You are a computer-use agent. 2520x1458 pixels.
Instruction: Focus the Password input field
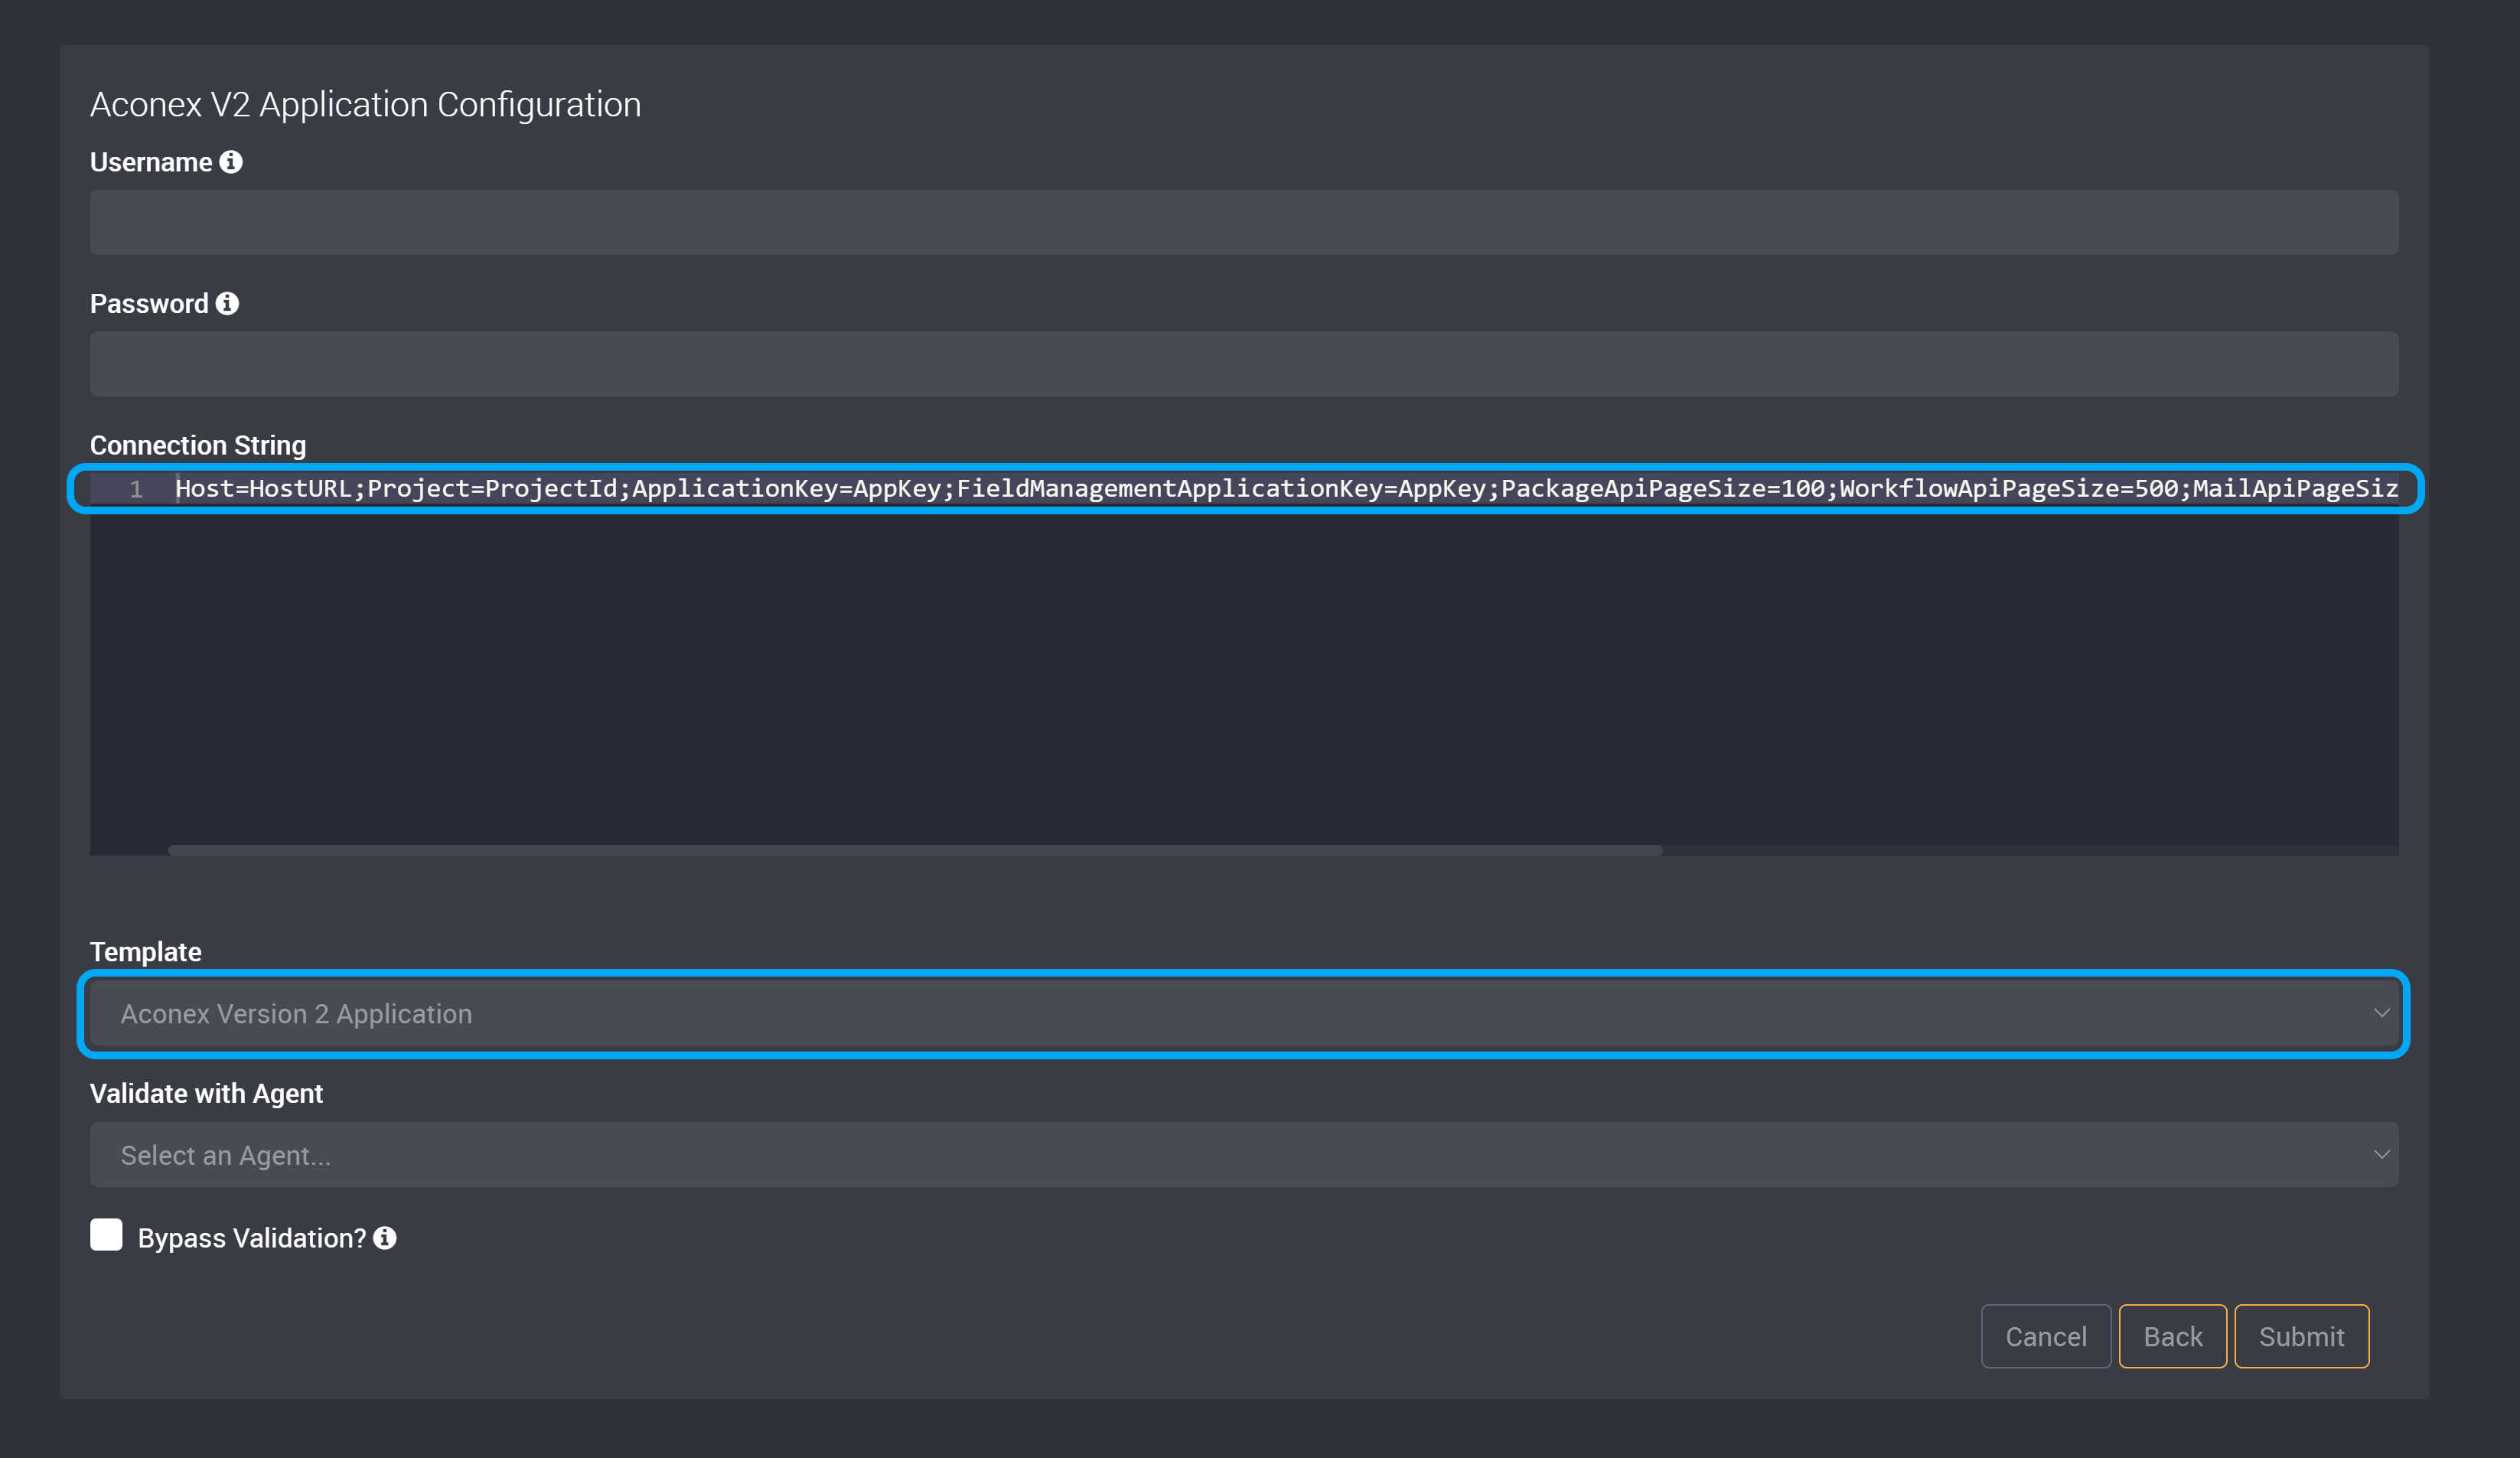1244,364
